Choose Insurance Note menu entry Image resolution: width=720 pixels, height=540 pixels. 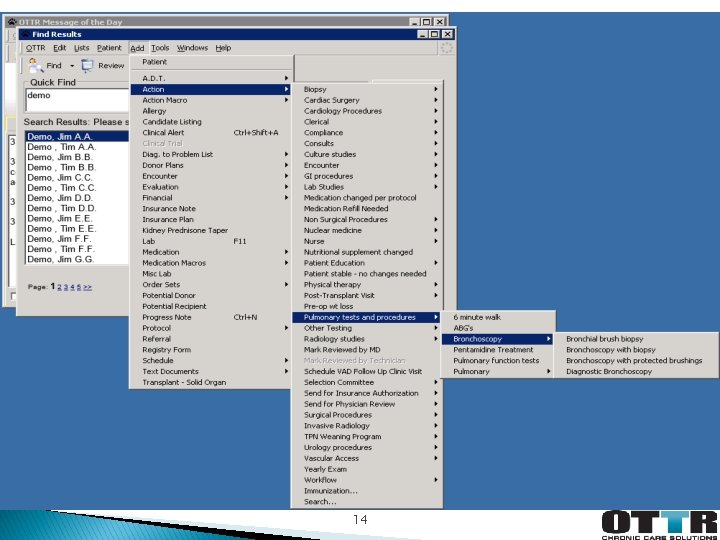tap(211, 208)
